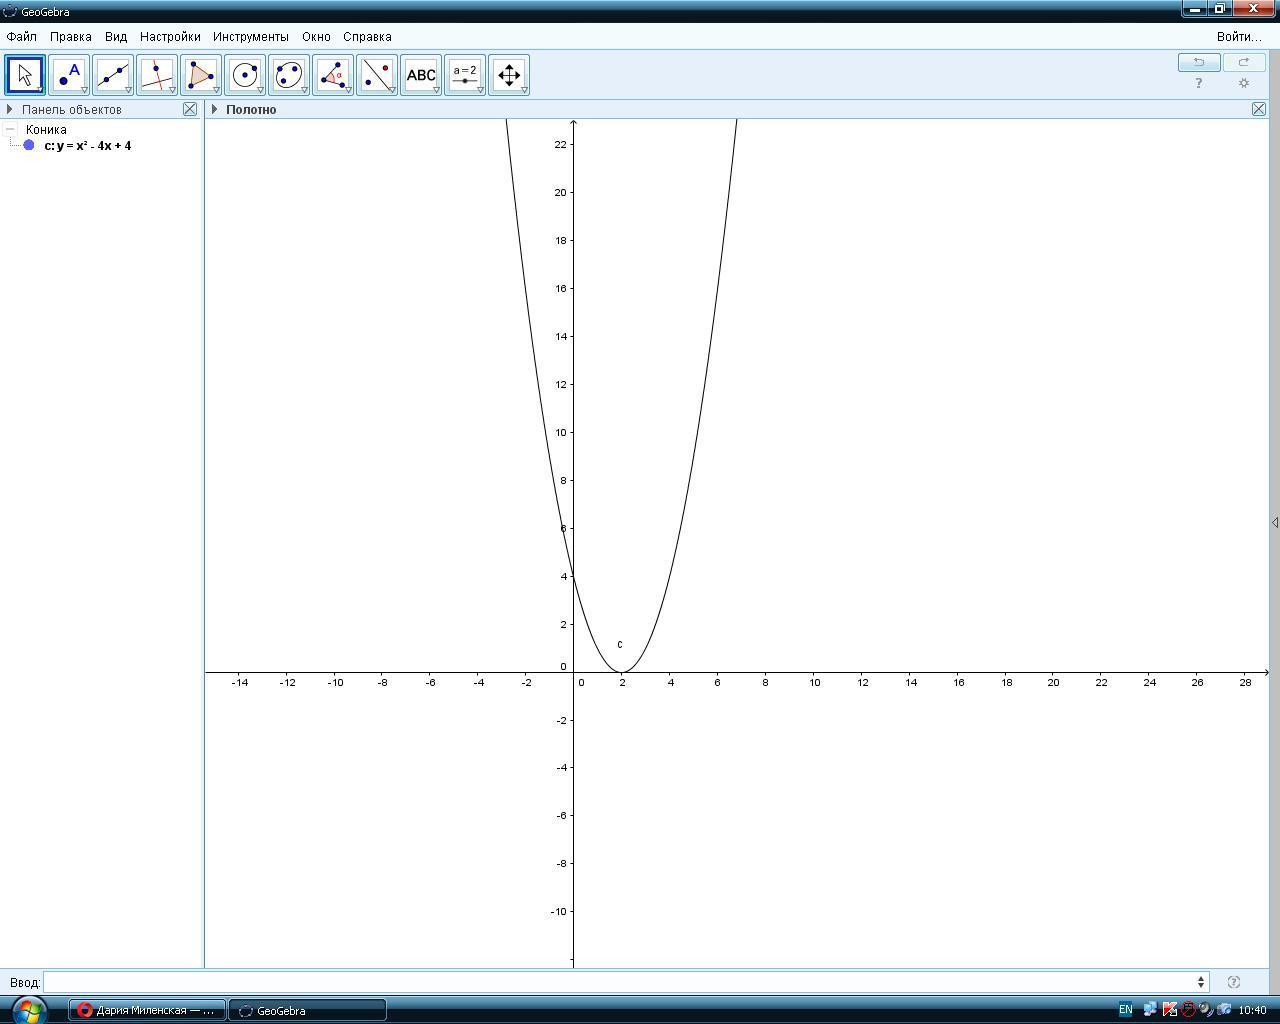Expand the Панель объектов style bar
The image size is (1280, 1024).
click(x=10, y=109)
